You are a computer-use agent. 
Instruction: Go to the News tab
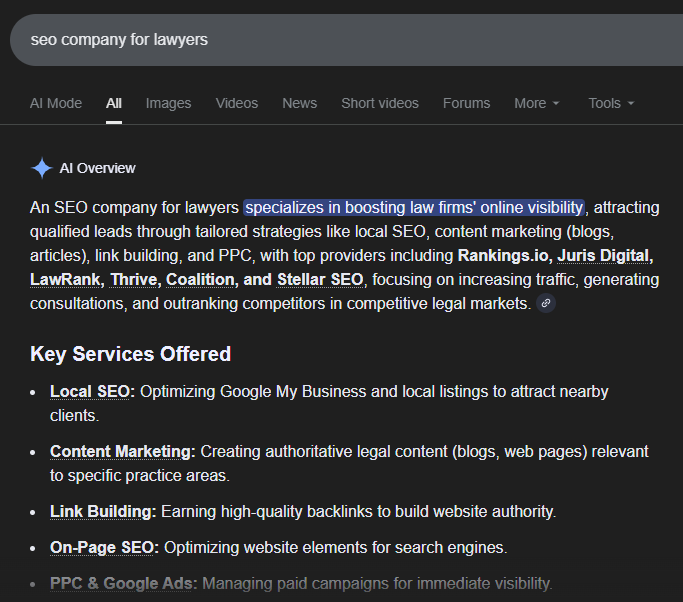coord(299,103)
